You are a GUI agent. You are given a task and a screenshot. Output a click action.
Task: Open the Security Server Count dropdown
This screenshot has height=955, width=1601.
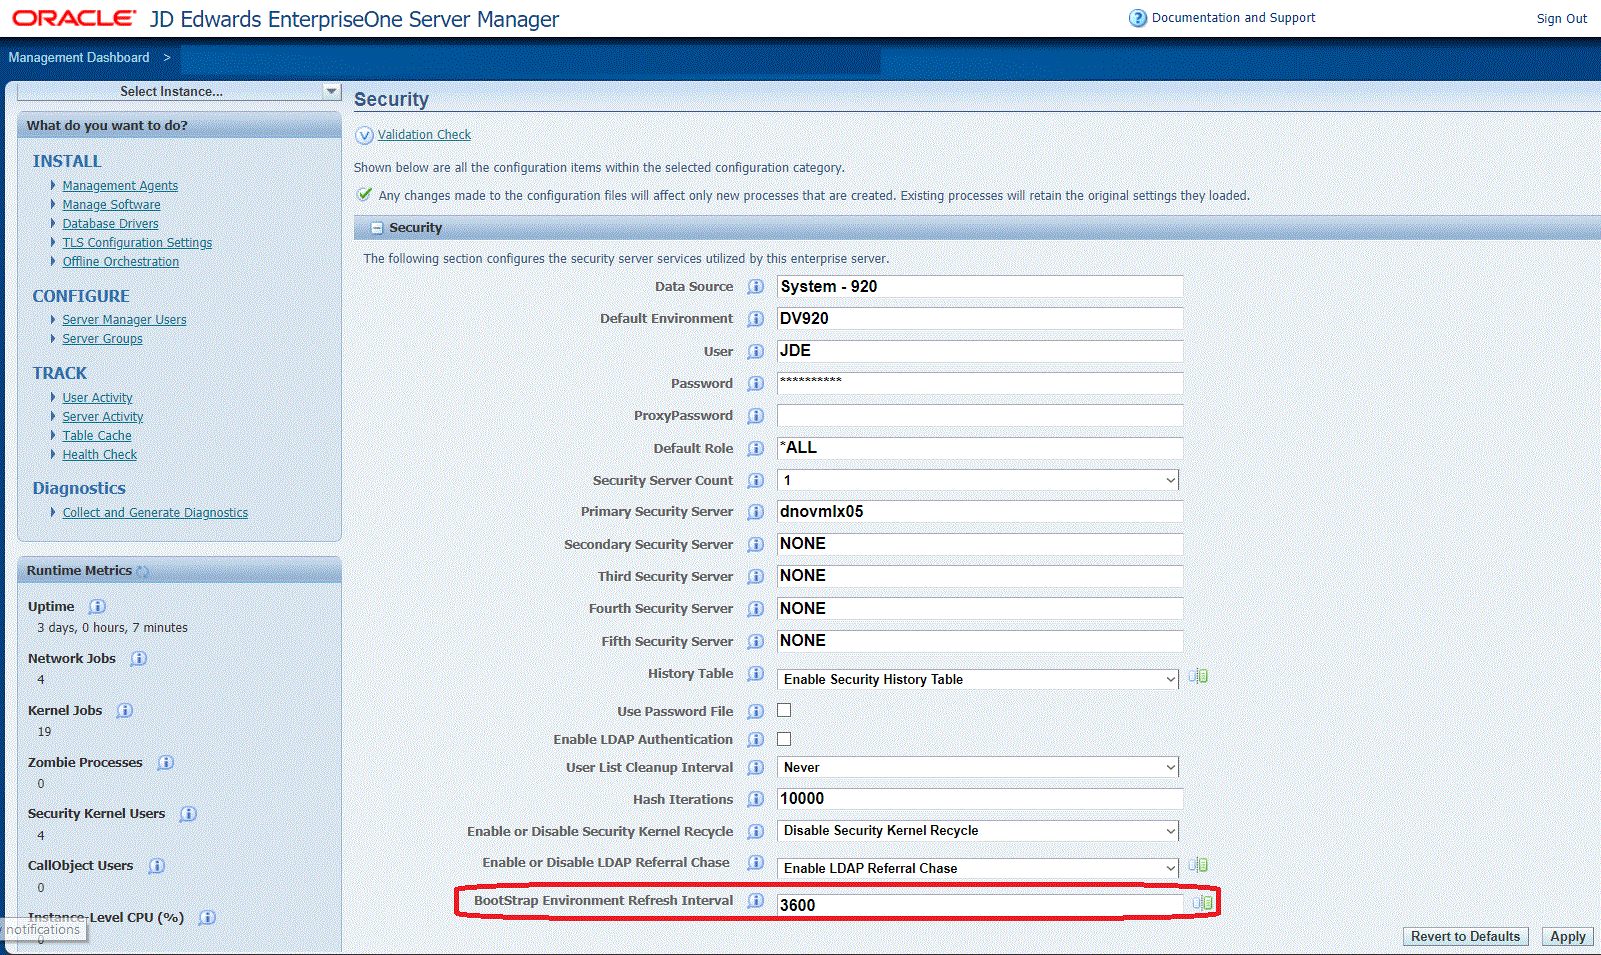point(978,480)
